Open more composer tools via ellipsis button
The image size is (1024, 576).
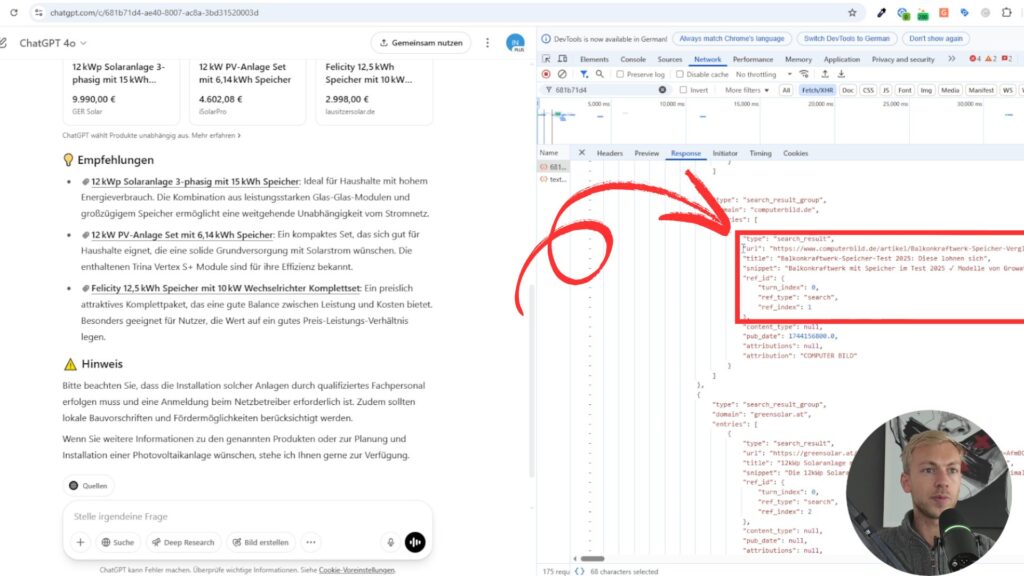click(311, 542)
